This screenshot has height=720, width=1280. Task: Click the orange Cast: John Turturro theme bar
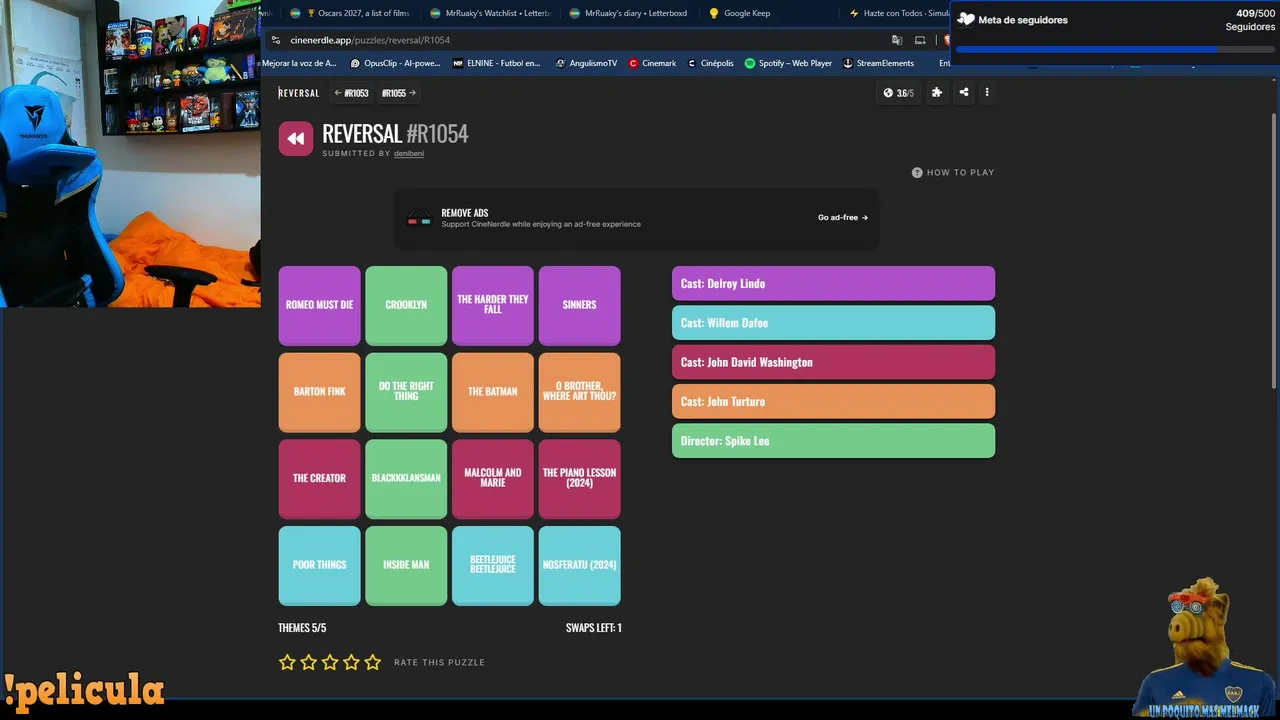pyautogui.click(x=833, y=402)
